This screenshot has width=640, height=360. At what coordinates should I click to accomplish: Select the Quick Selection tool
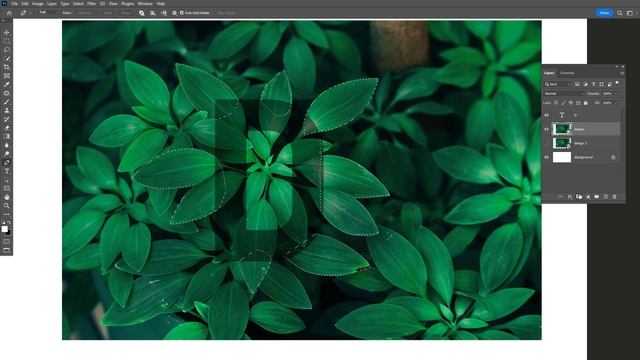tap(7, 58)
